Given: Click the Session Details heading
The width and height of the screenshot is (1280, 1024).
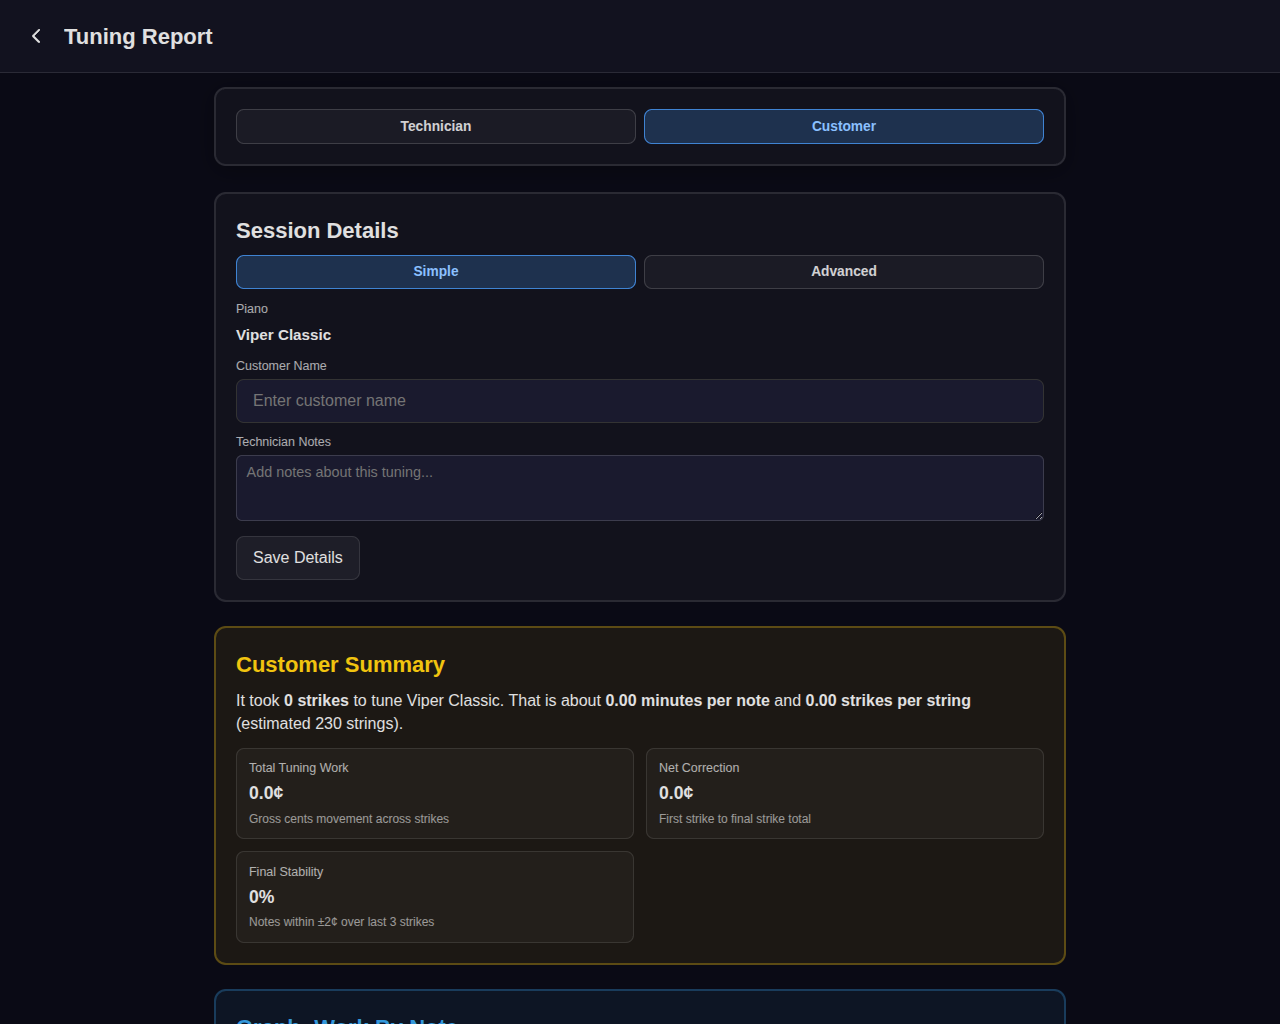Looking at the screenshot, I should click(317, 230).
